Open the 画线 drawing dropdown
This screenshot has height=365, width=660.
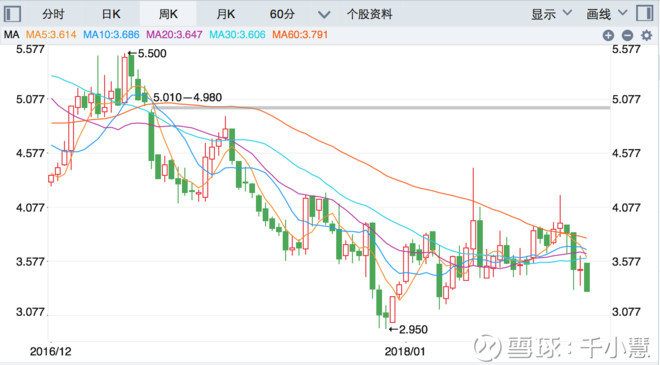click(x=607, y=14)
